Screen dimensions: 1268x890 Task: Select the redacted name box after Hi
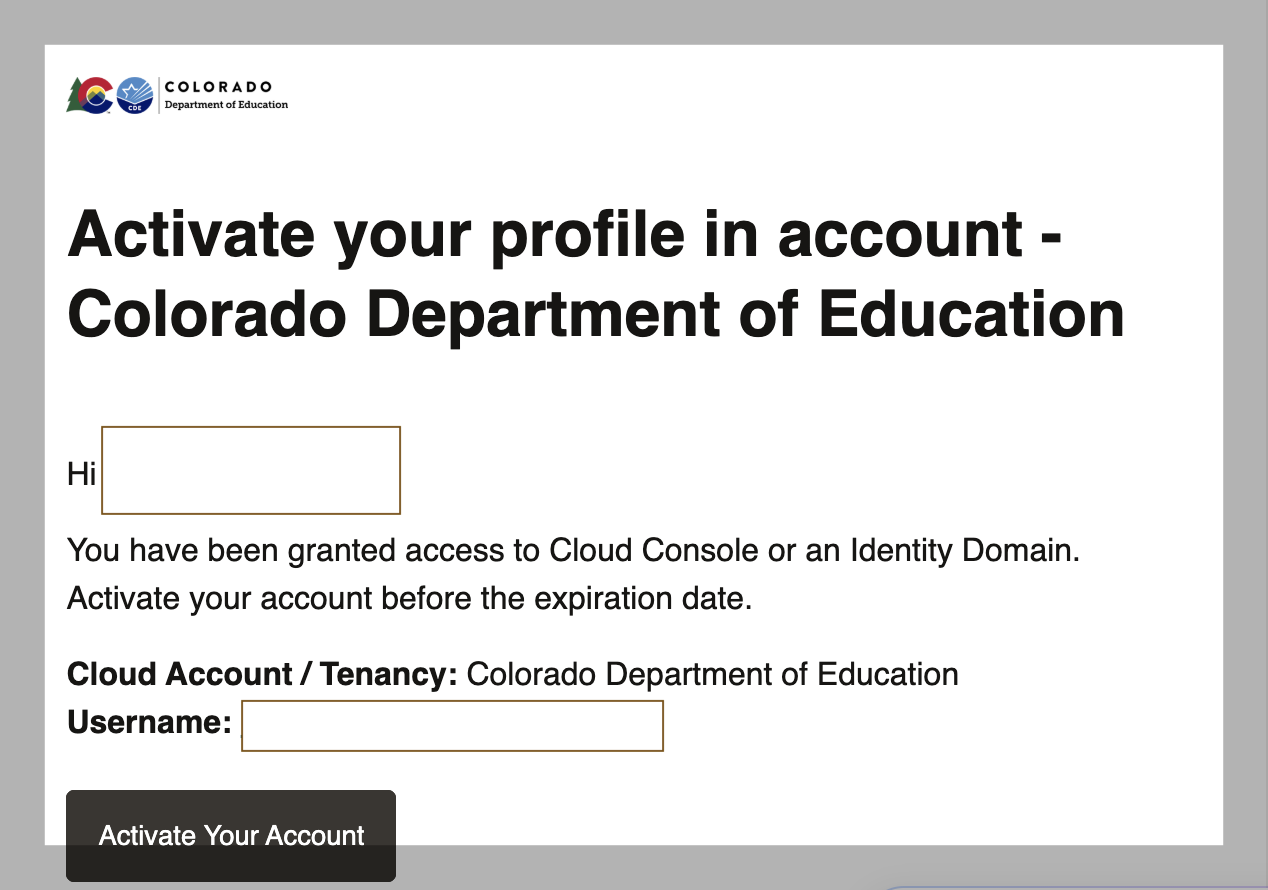pyautogui.click(x=251, y=470)
